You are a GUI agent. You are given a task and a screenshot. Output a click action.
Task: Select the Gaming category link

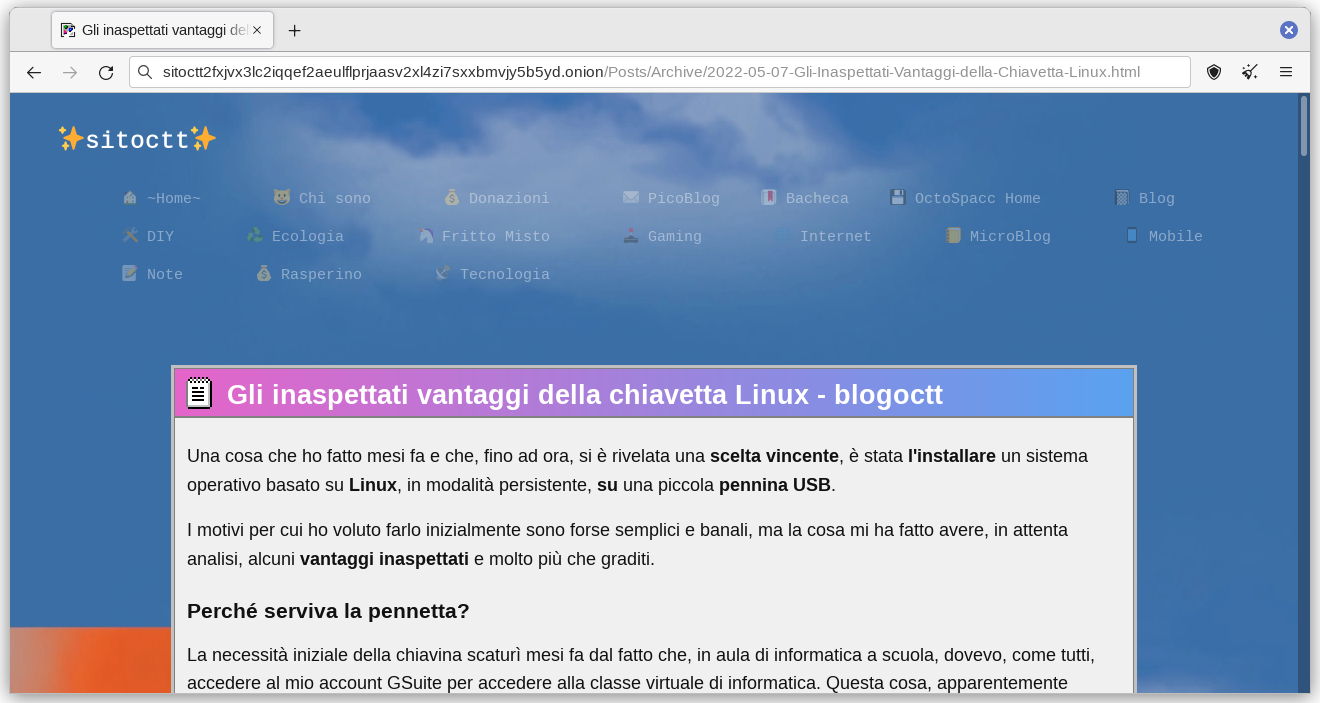674,236
